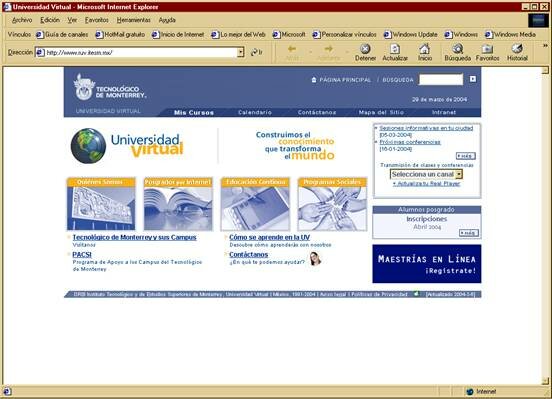The width and height of the screenshot is (552, 399).
Task: Click the Internet zone status bar icon
Action: [x=470, y=392]
